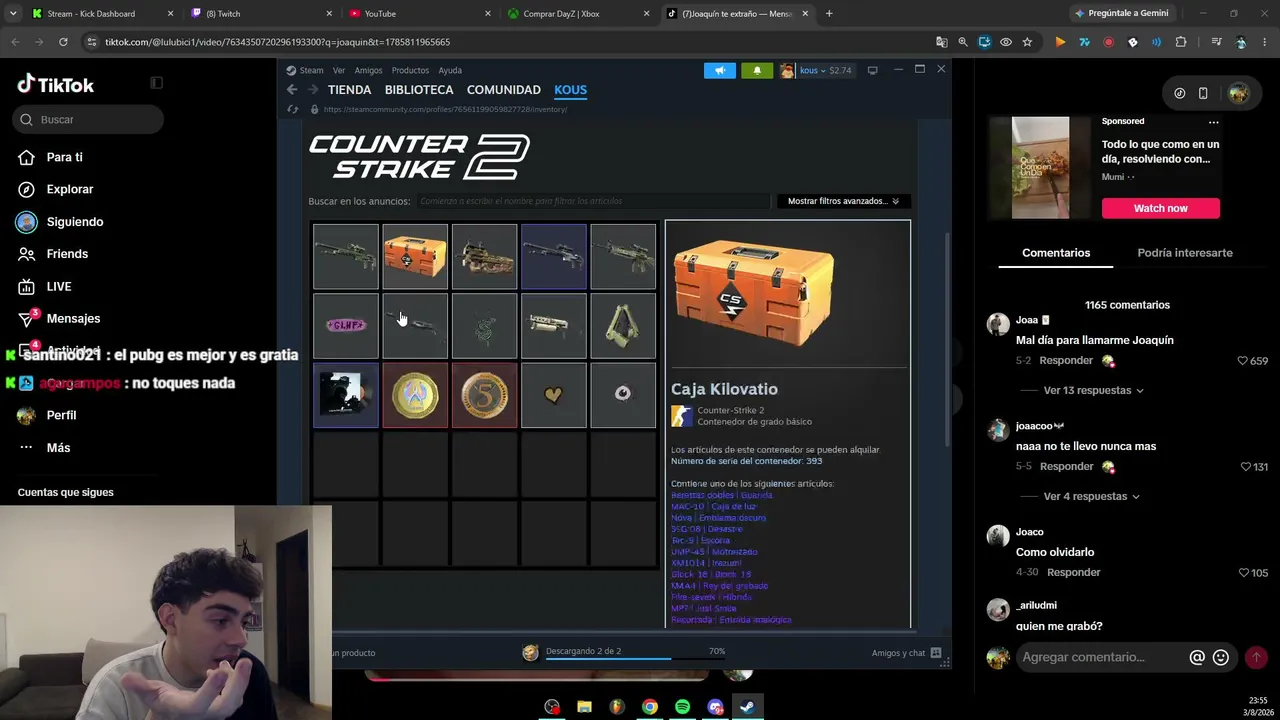Like joaacoo's comment
The width and height of the screenshot is (1280, 720).
1246,467
